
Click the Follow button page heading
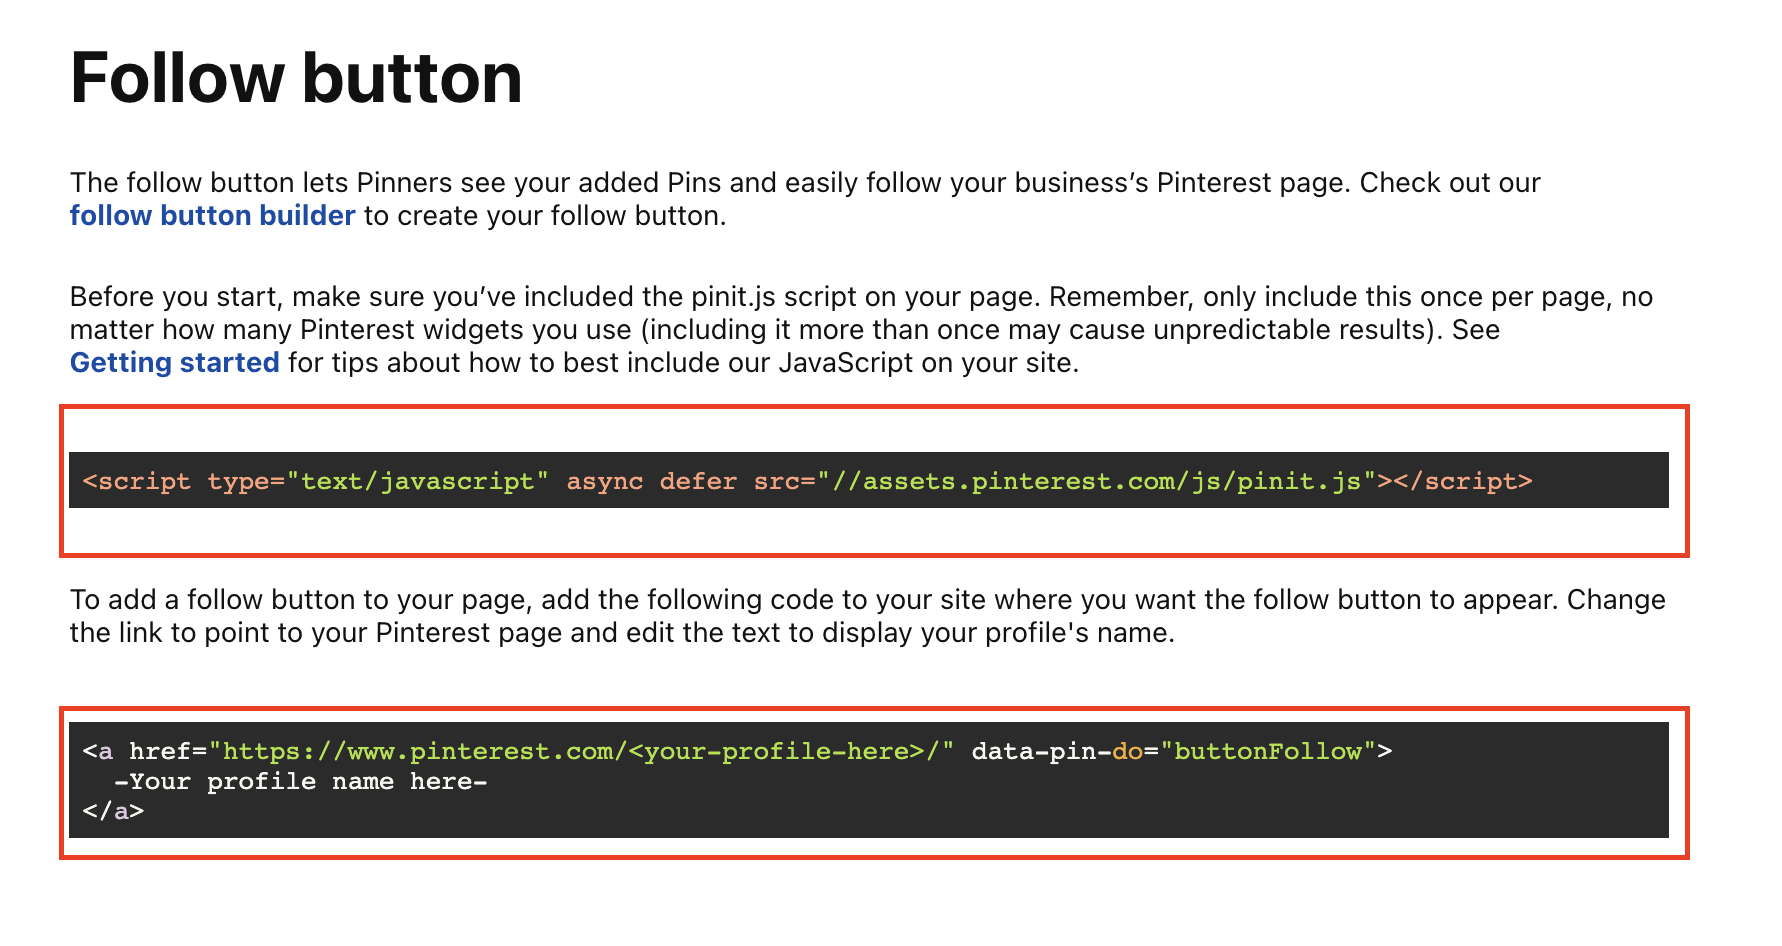click(296, 78)
